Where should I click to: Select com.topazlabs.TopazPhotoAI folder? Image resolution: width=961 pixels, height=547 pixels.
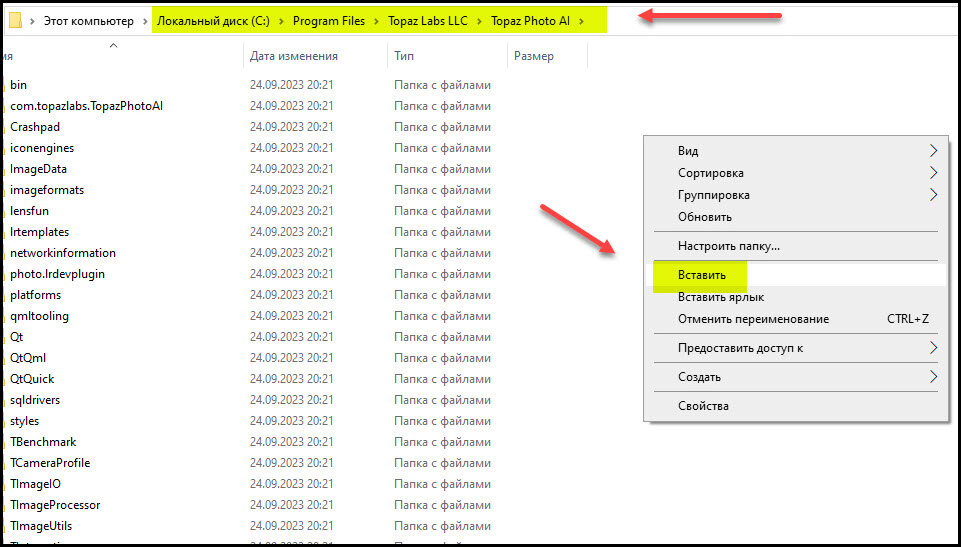pyautogui.click(x=86, y=106)
